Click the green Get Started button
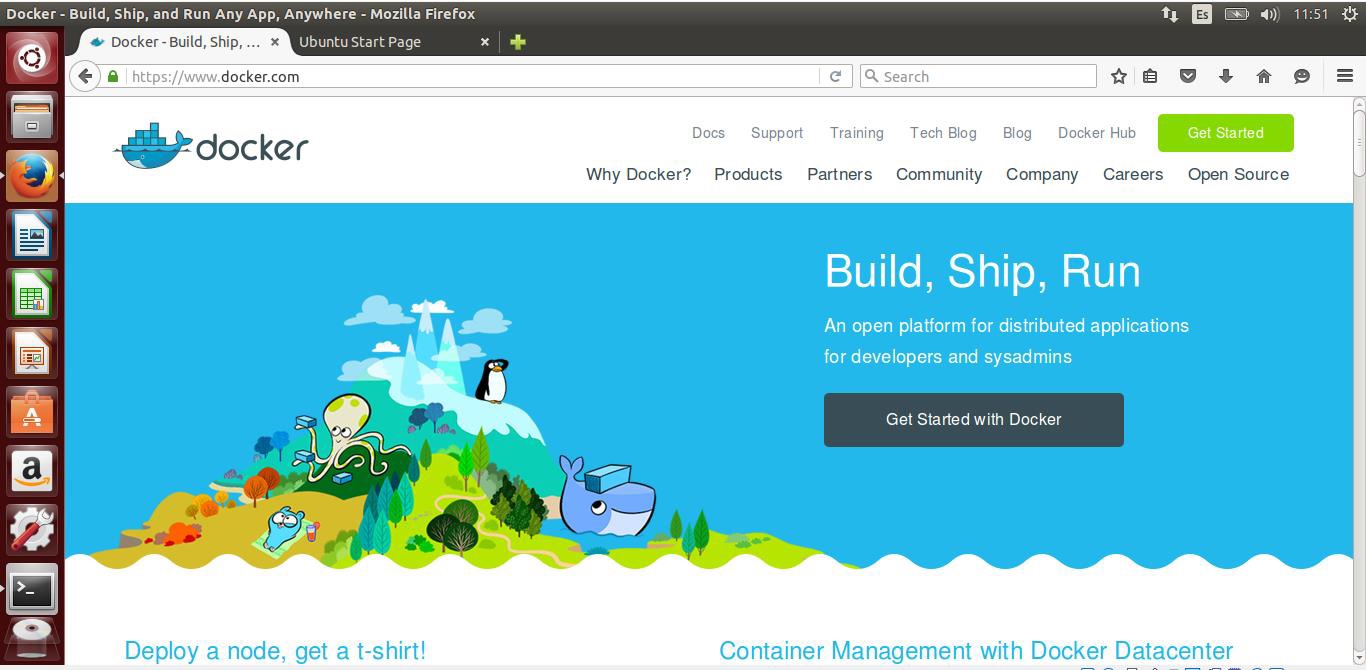Image resolution: width=1366 pixels, height=670 pixels. point(1225,133)
